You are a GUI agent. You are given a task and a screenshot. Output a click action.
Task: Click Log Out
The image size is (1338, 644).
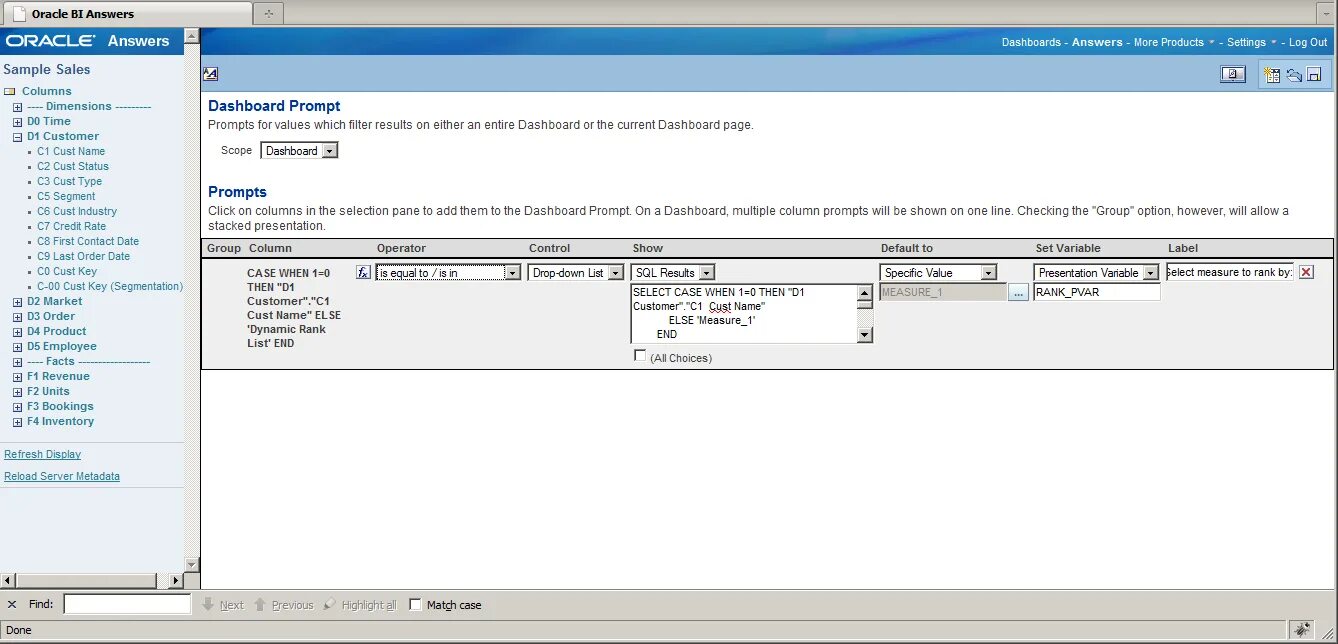tap(1308, 42)
